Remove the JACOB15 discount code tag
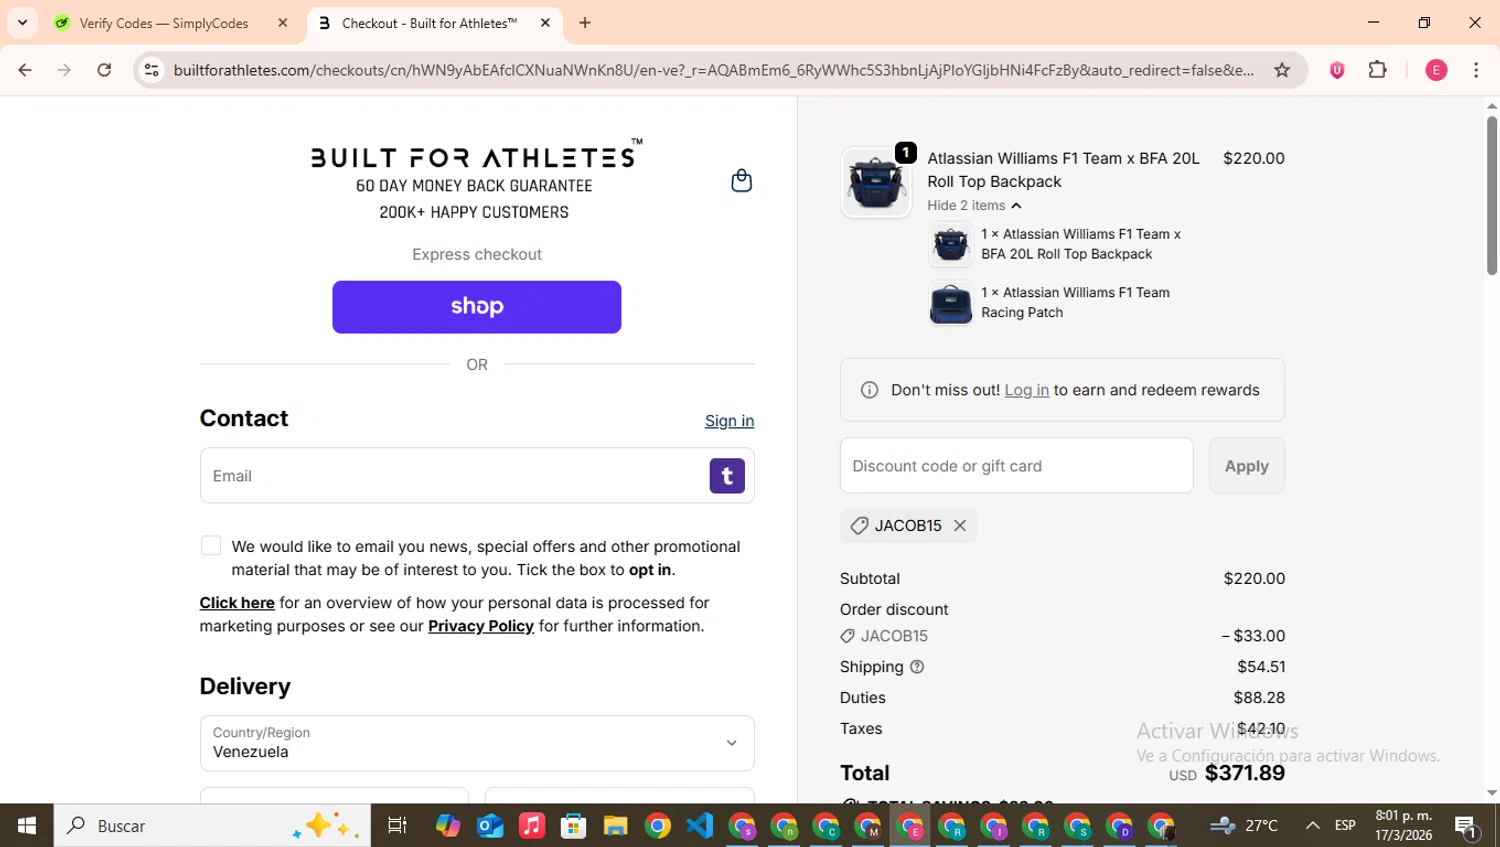 960,526
